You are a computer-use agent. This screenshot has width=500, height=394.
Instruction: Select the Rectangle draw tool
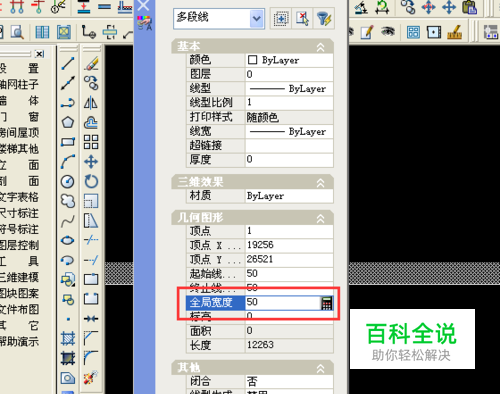(68, 142)
